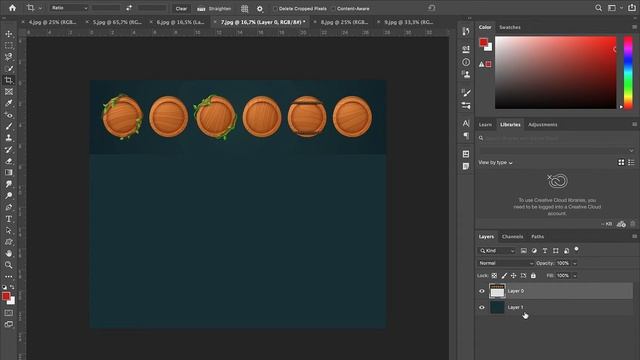Lock transparent pixels icon
This screenshot has height=360, width=640.
pyautogui.click(x=494, y=276)
